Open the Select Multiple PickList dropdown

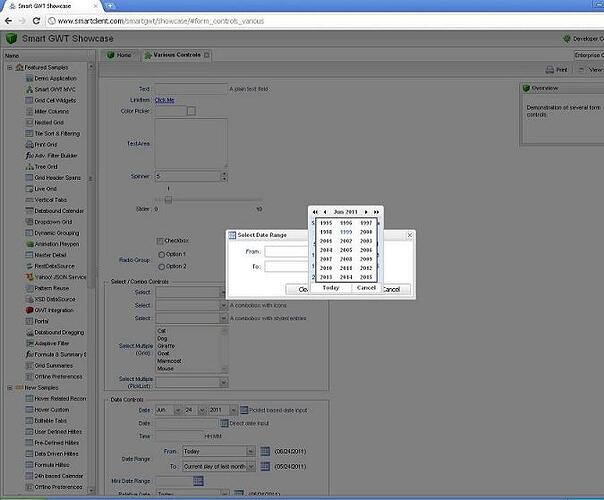pyautogui.click(x=223, y=383)
